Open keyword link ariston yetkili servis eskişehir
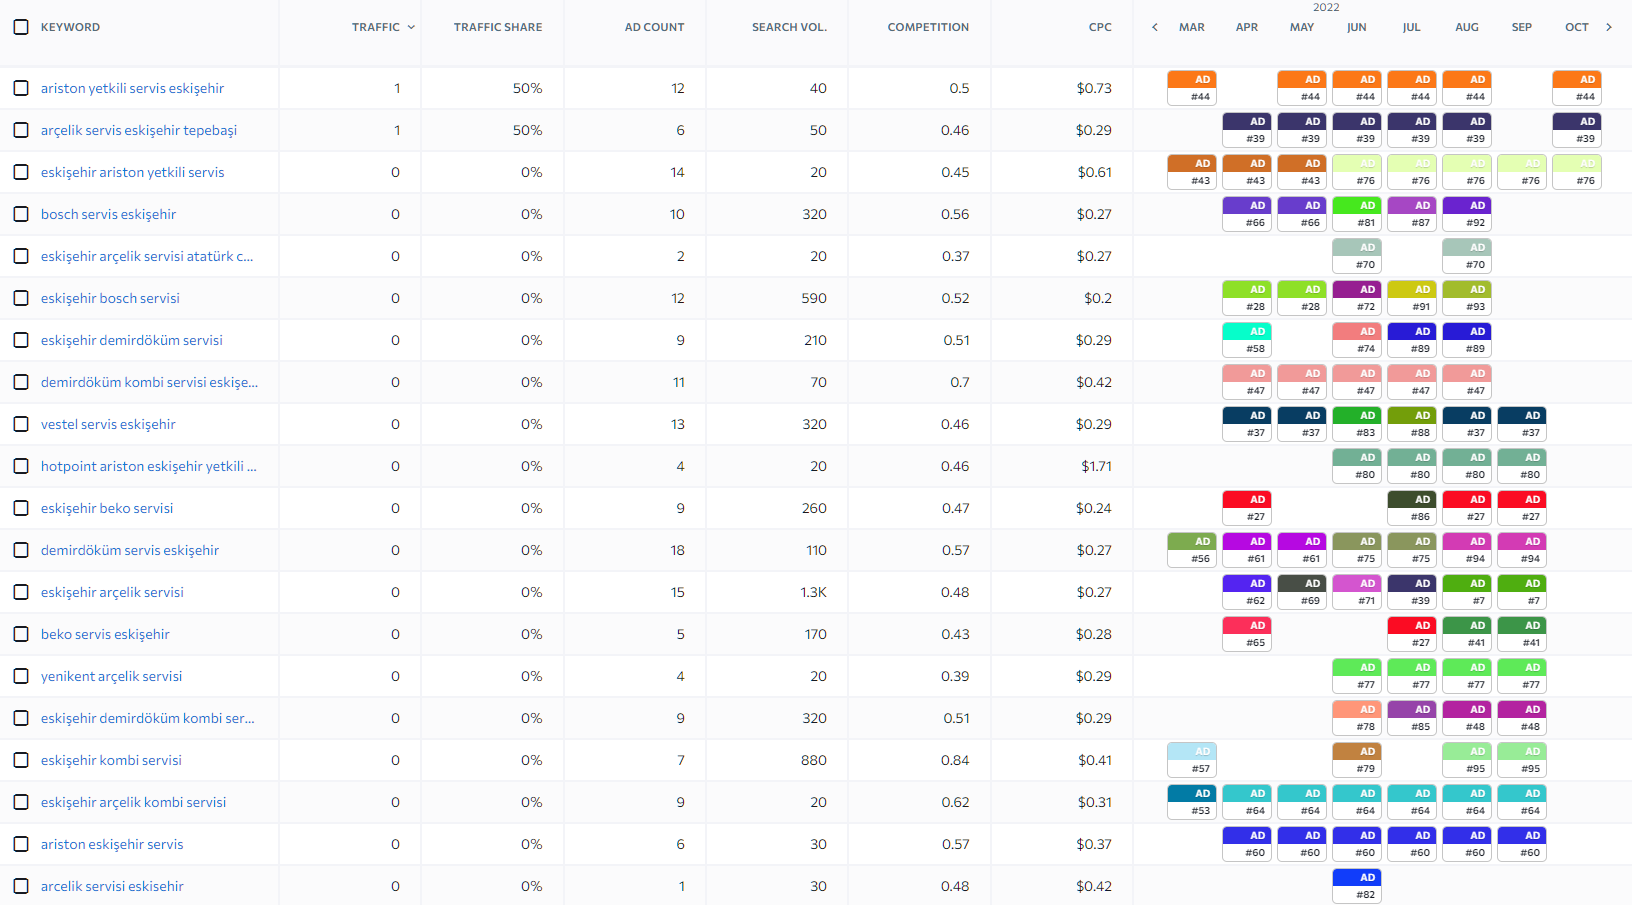 (x=132, y=88)
